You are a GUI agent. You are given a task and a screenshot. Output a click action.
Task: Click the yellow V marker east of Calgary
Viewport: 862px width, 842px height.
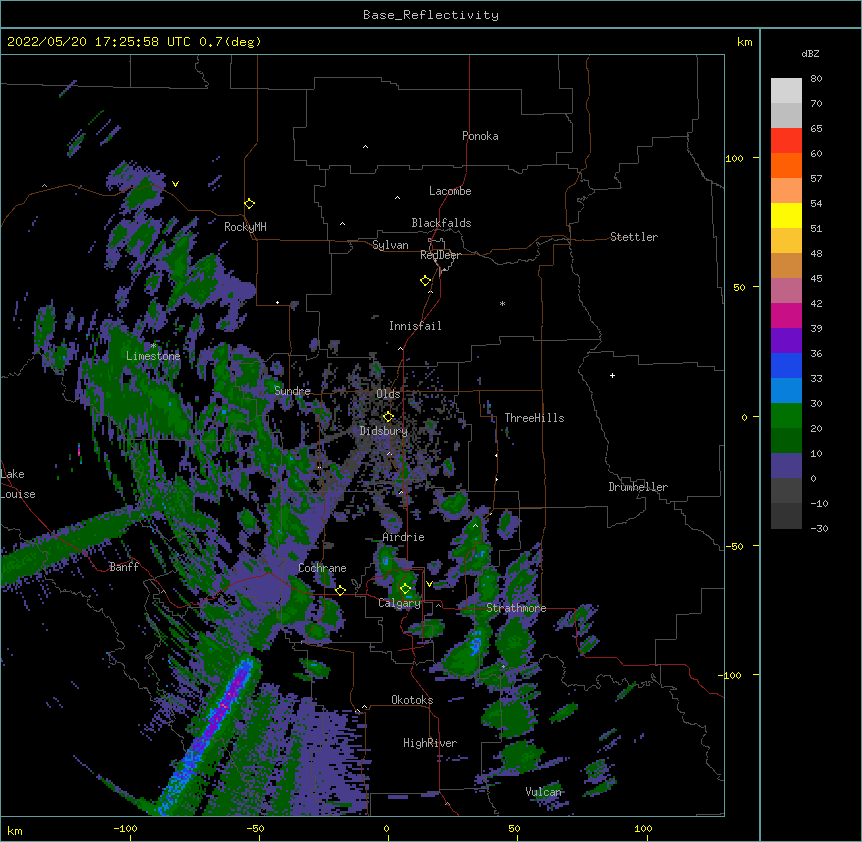pos(429,584)
